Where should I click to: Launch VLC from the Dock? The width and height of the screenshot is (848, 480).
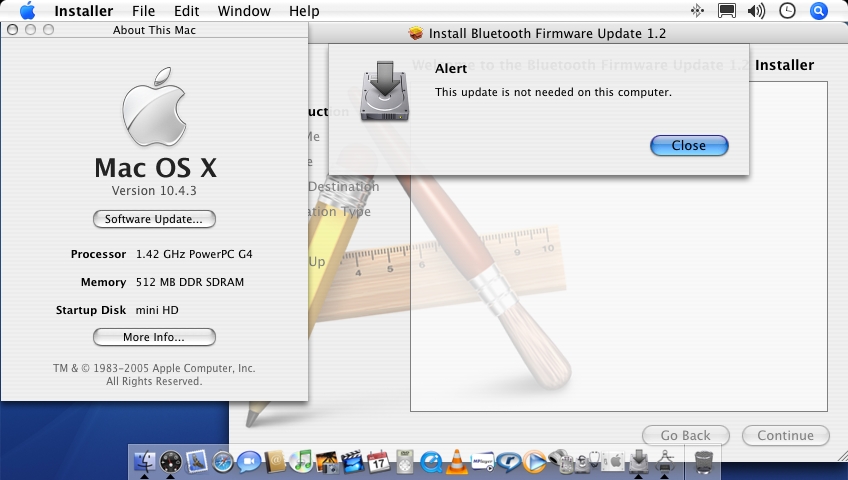[457, 462]
